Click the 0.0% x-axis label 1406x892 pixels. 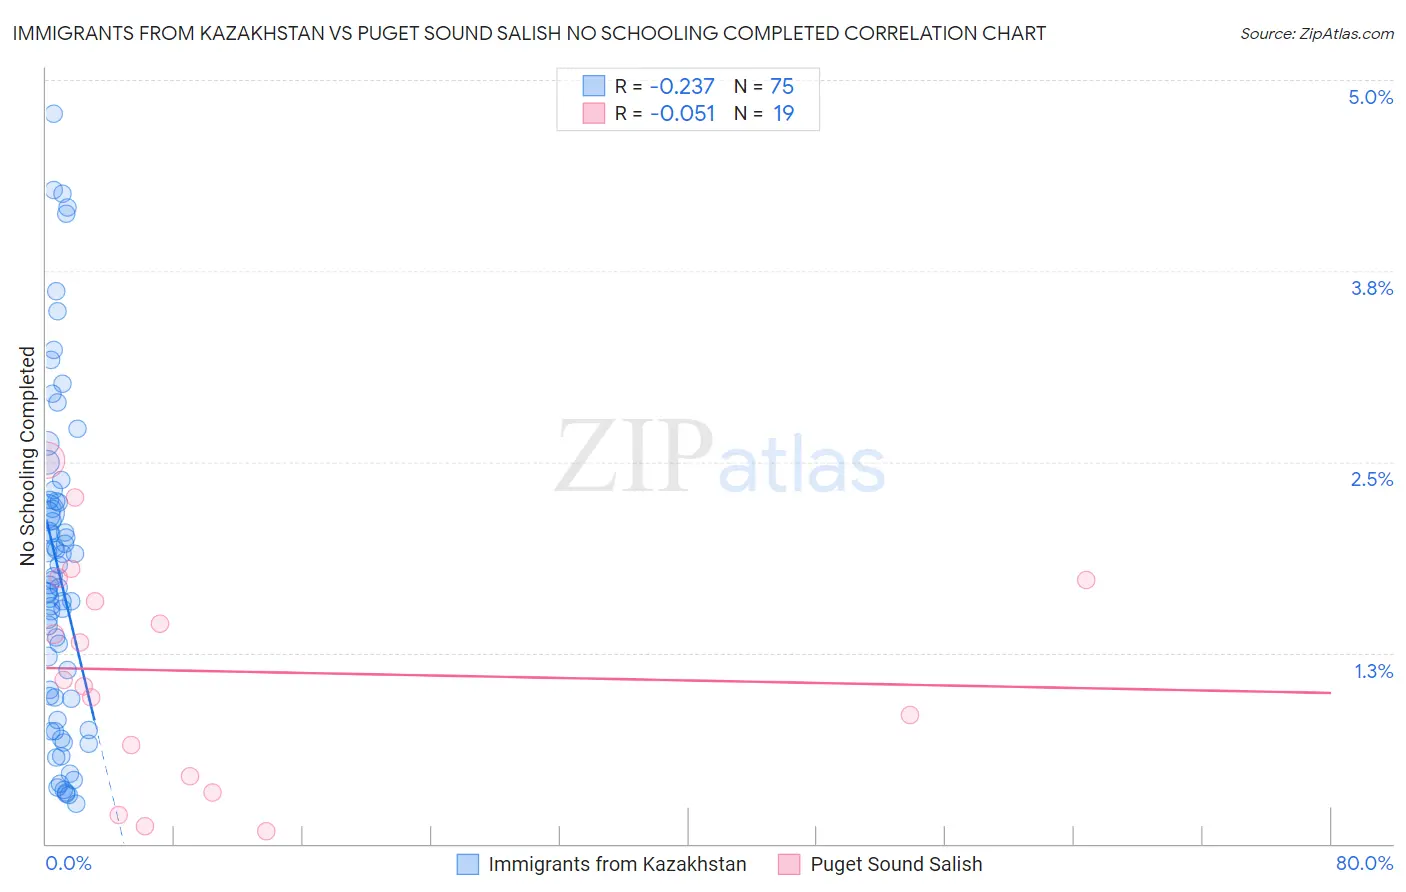[x=68, y=863]
